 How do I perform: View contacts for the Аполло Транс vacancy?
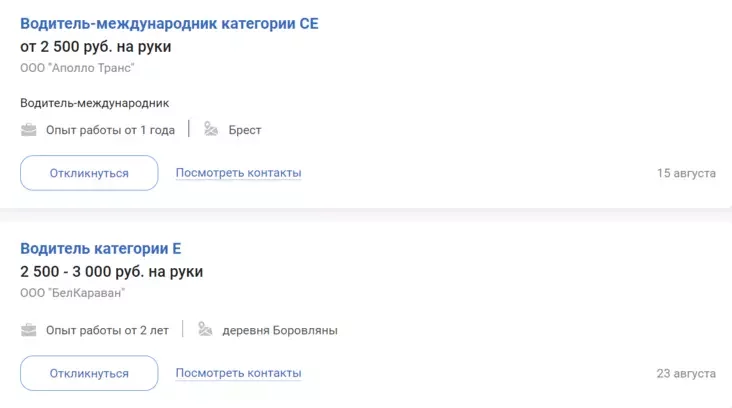tap(238, 173)
